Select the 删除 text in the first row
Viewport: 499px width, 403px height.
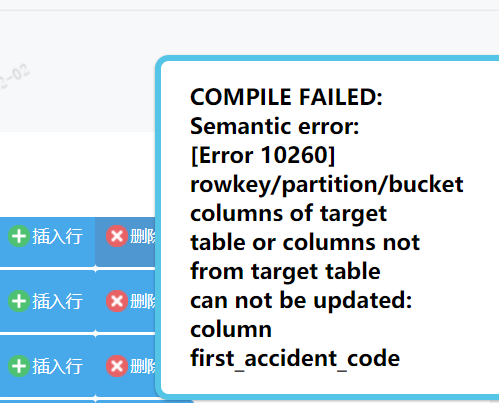tap(143, 236)
